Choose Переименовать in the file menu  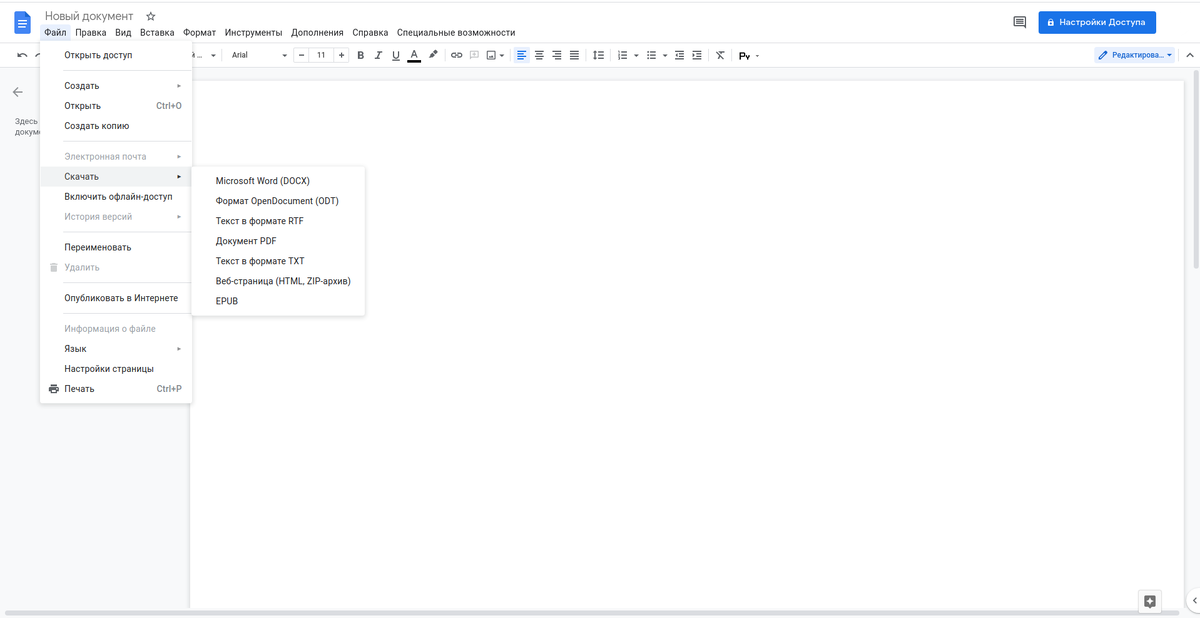(x=115, y=247)
